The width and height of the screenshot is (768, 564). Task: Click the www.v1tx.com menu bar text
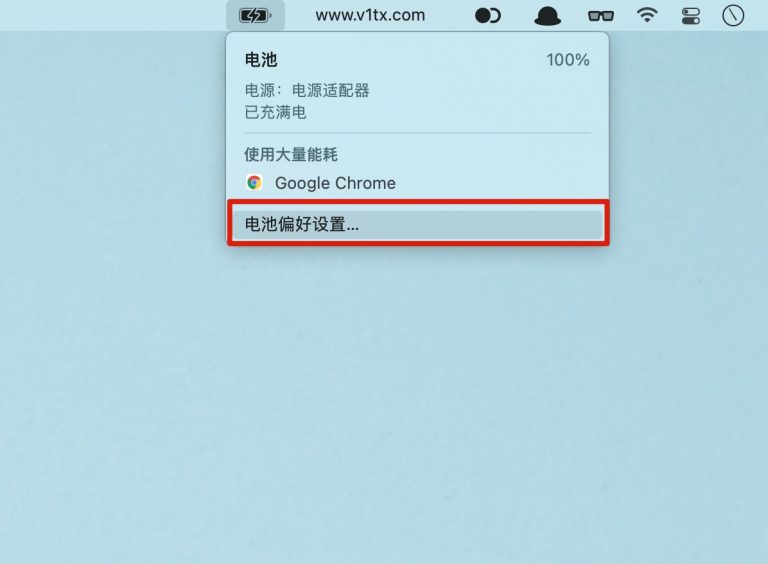[x=370, y=16]
